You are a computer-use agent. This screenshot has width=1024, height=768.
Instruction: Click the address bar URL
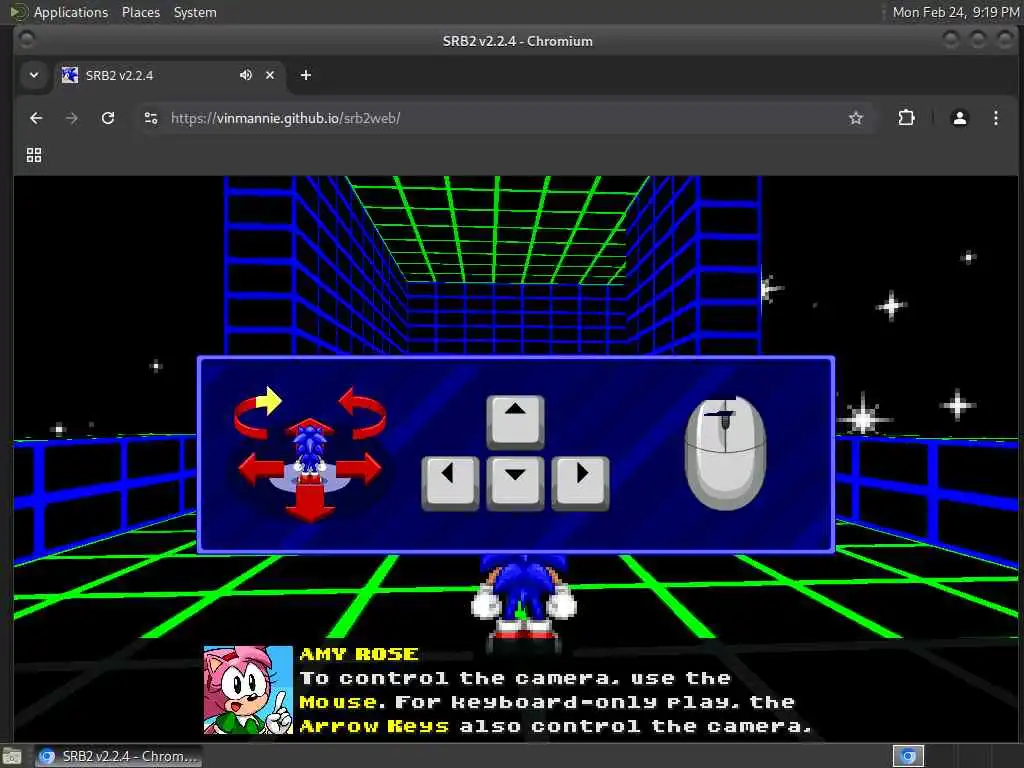tap(285, 118)
